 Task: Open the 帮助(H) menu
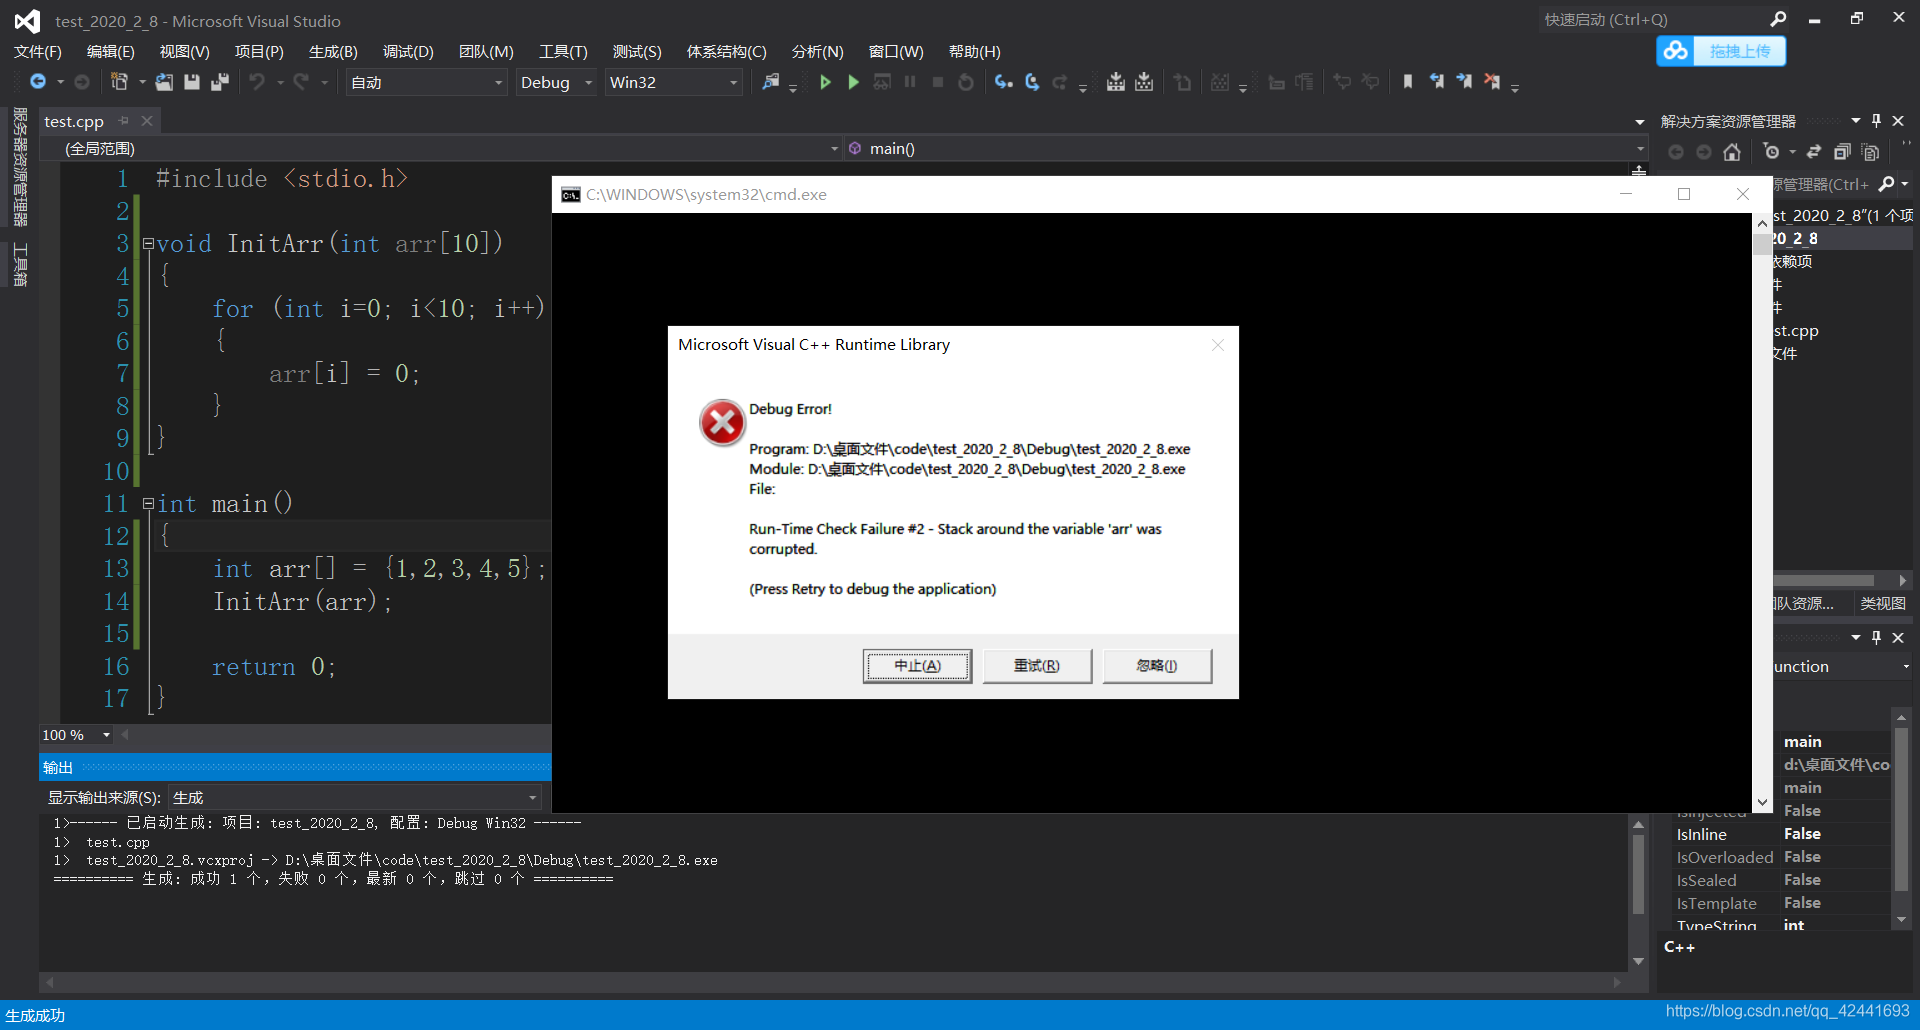click(974, 52)
